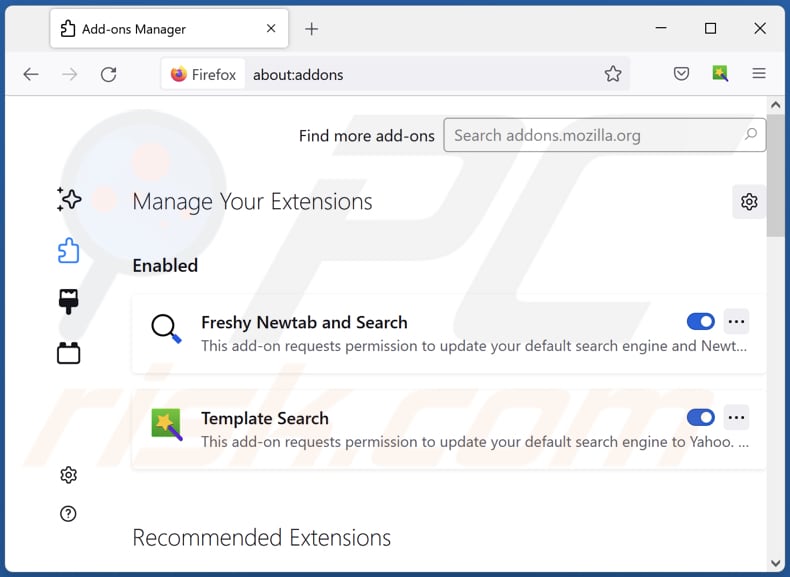Open Firefox settings from sidebar gear
Image resolution: width=790 pixels, height=577 pixels.
(68, 474)
